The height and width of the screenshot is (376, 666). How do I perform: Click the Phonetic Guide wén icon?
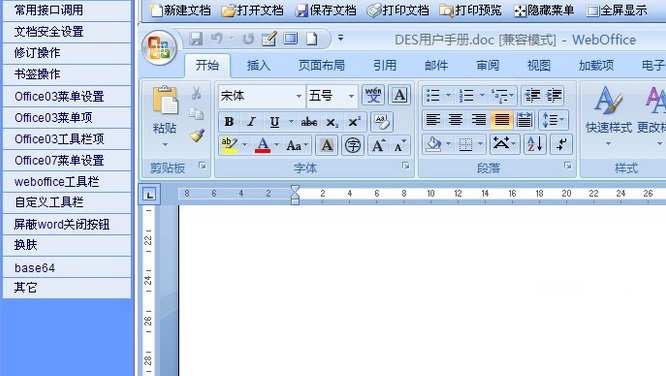tap(373, 95)
